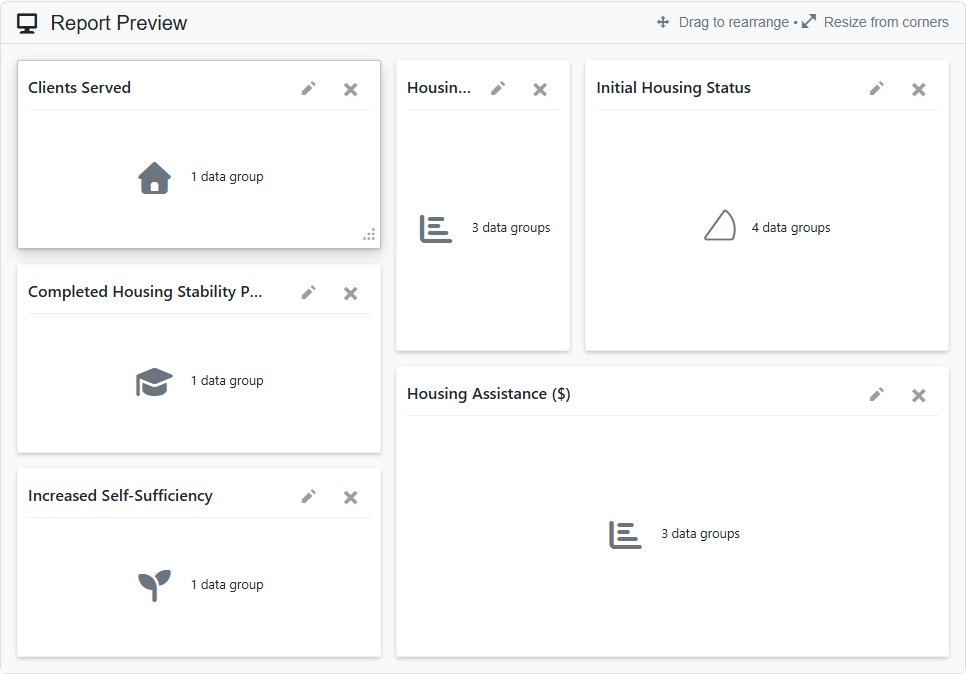
Task: Edit the Clients Served card
Action: pyautogui.click(x=309, y=89)
